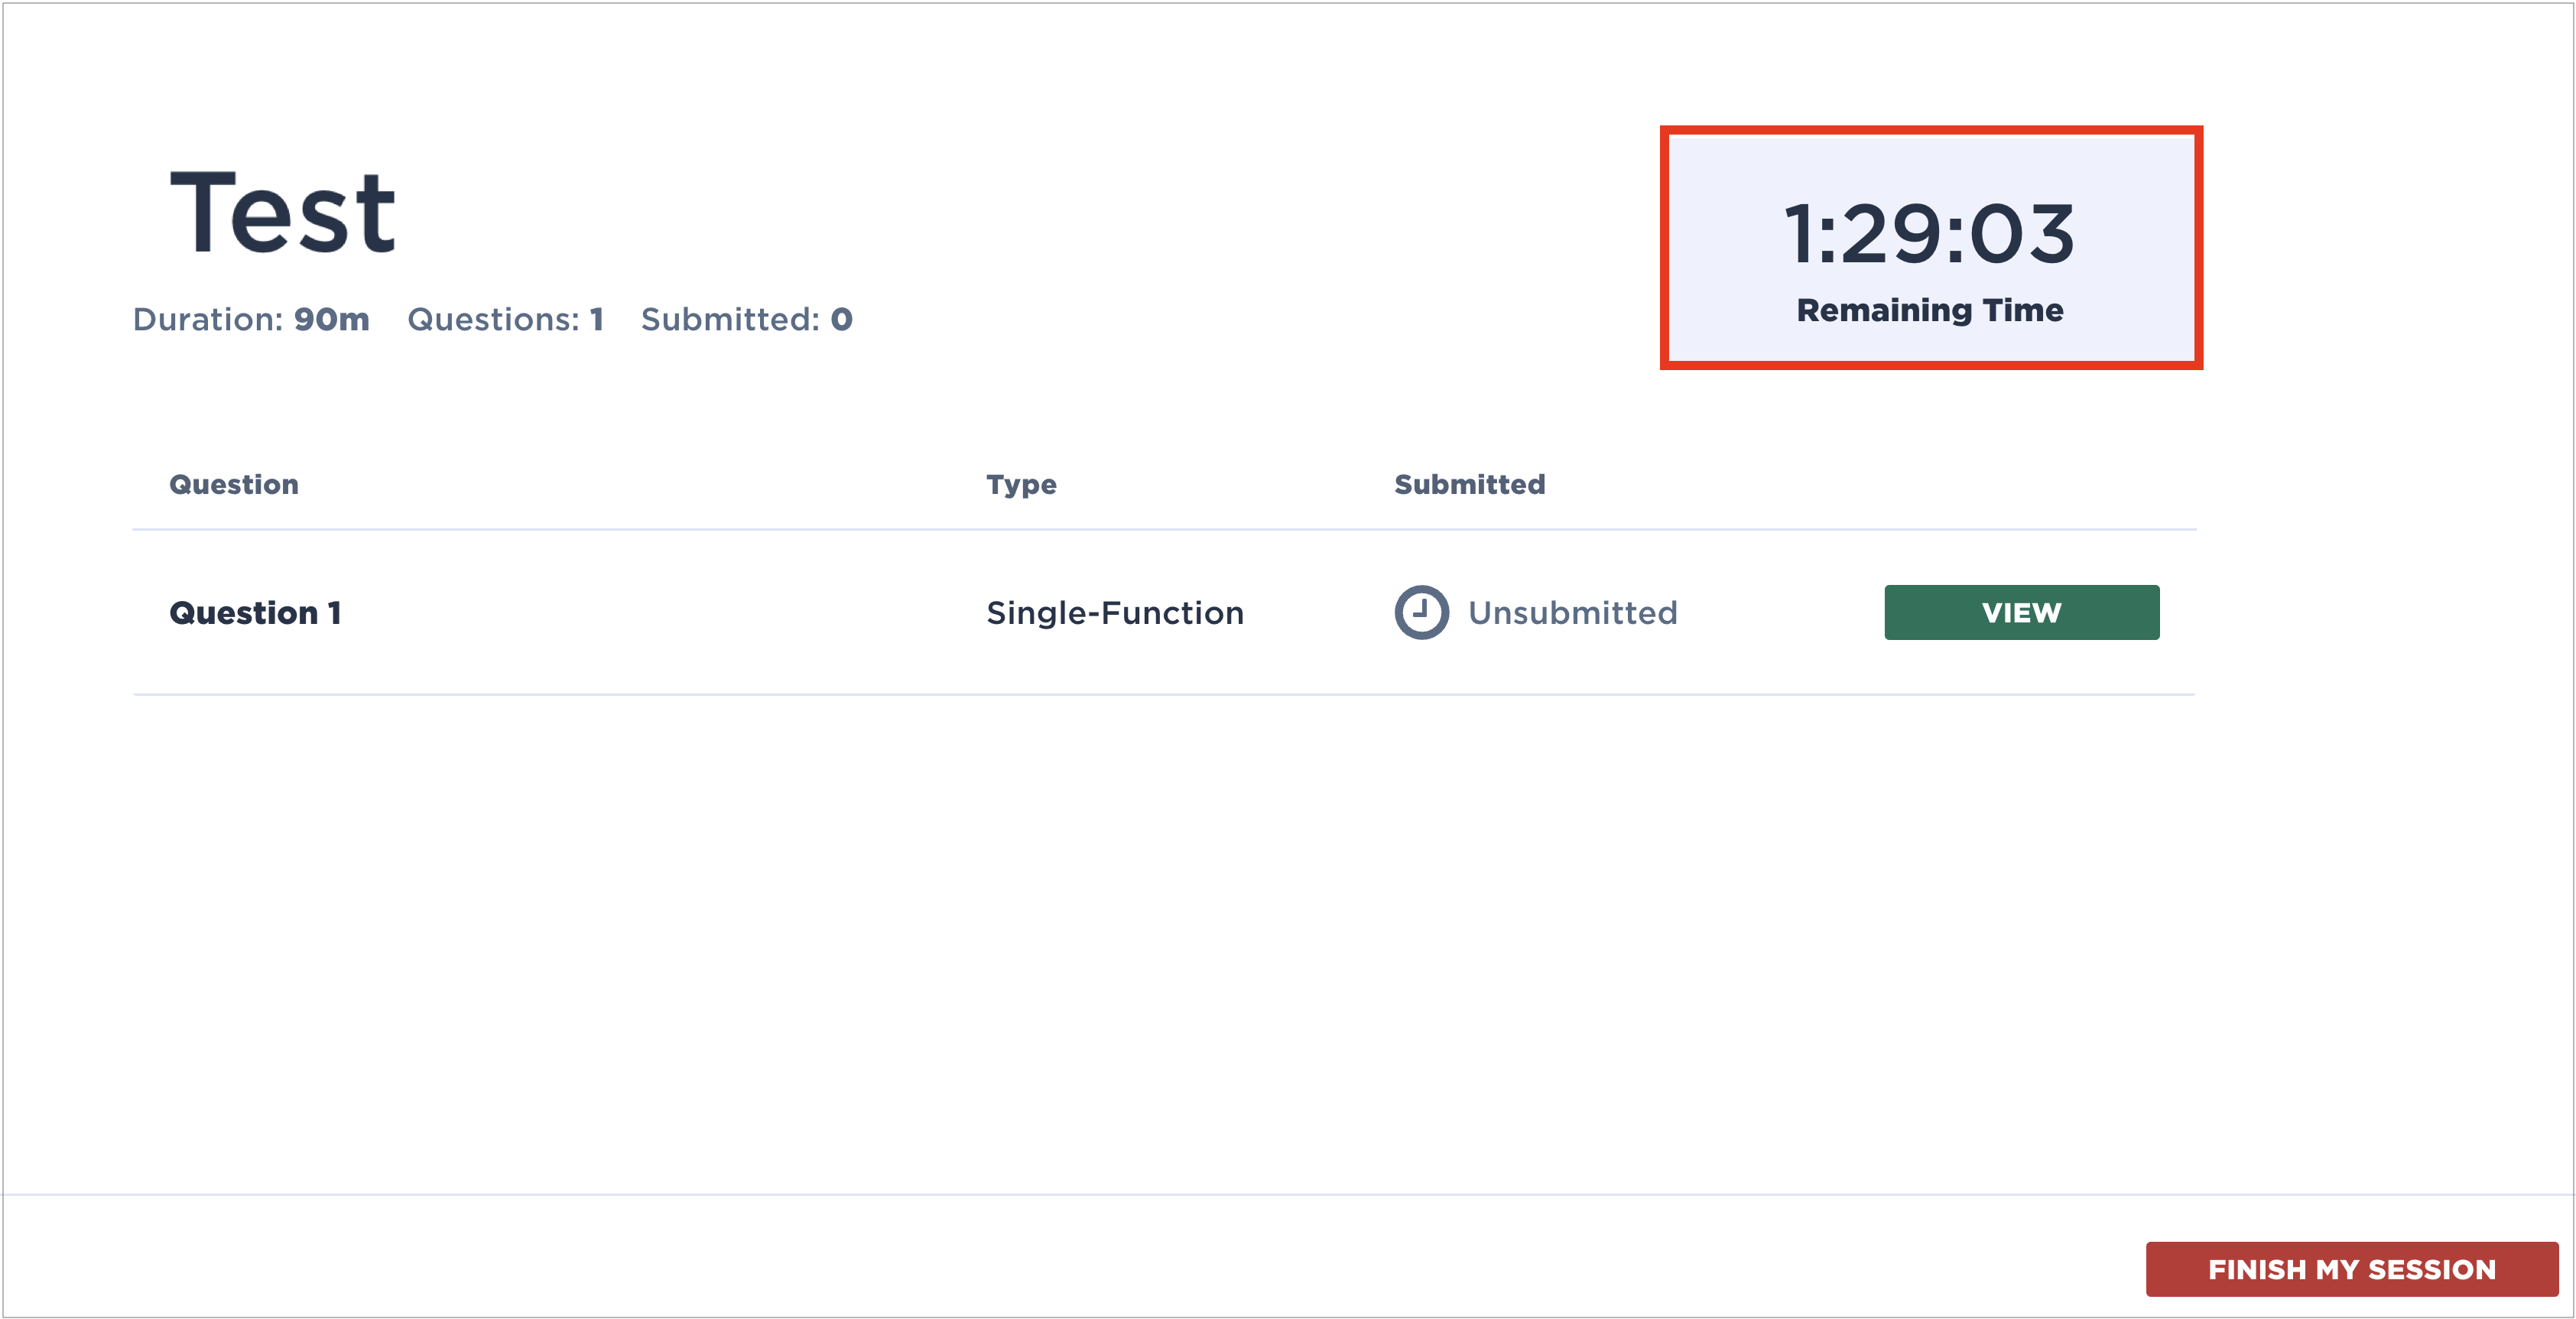Click the Submitted label under the title
The height and width of the screenshot is (1319, 2576).
click(x=730, y=319)
